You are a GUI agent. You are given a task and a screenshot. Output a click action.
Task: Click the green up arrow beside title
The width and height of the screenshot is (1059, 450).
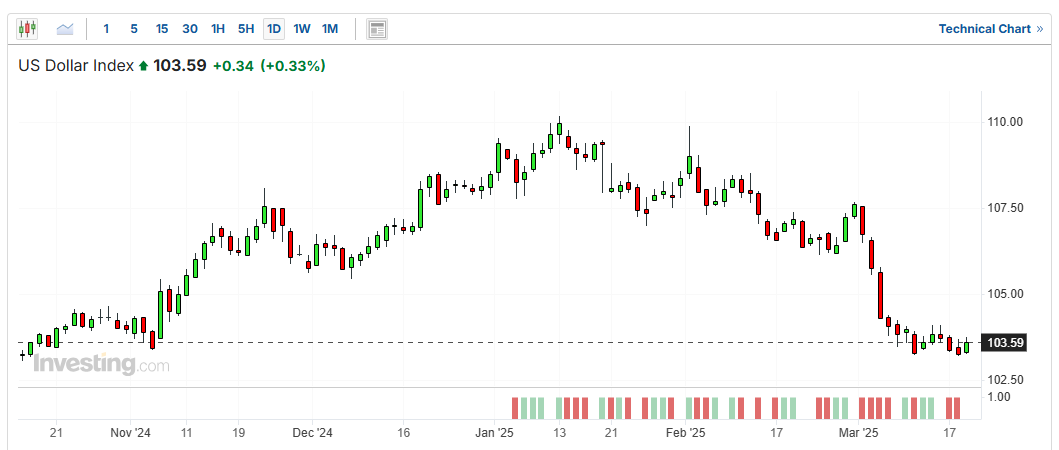(x=143, y=66)
